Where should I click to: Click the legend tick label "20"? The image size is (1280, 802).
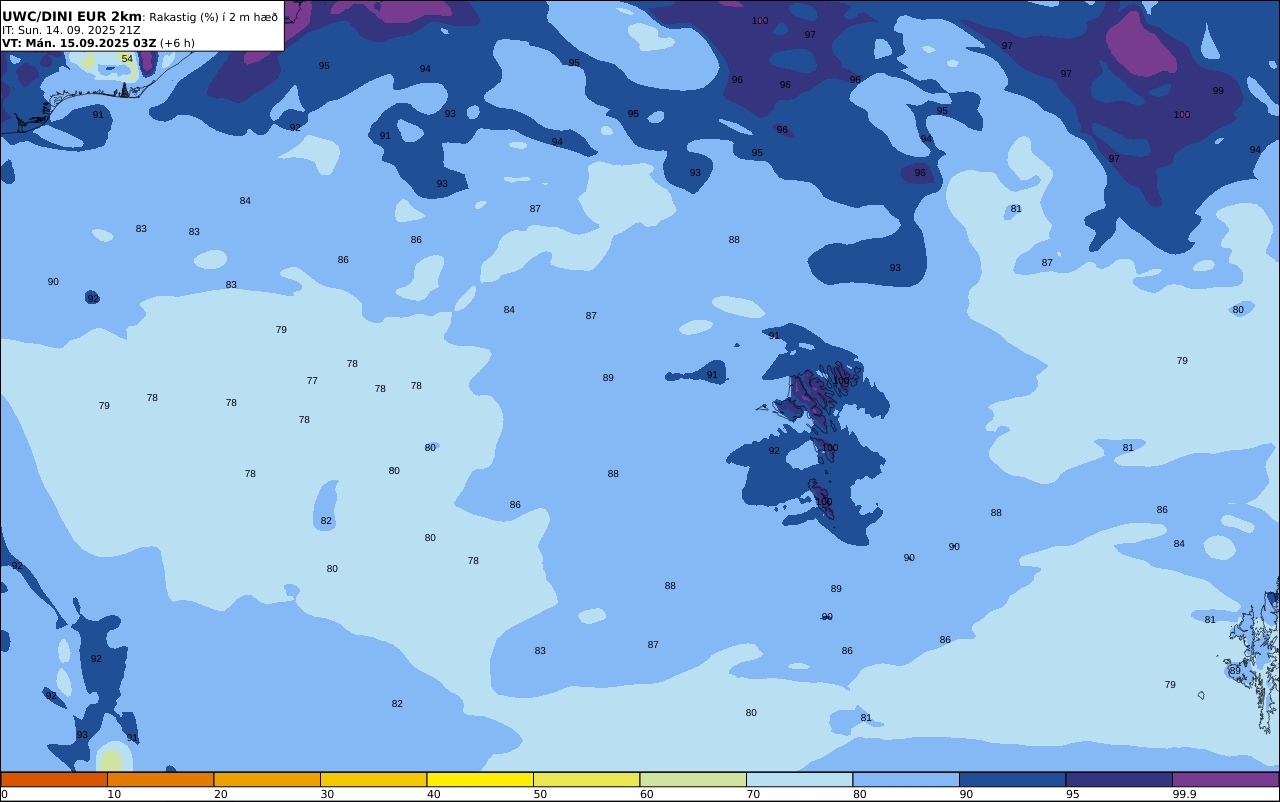220,794
